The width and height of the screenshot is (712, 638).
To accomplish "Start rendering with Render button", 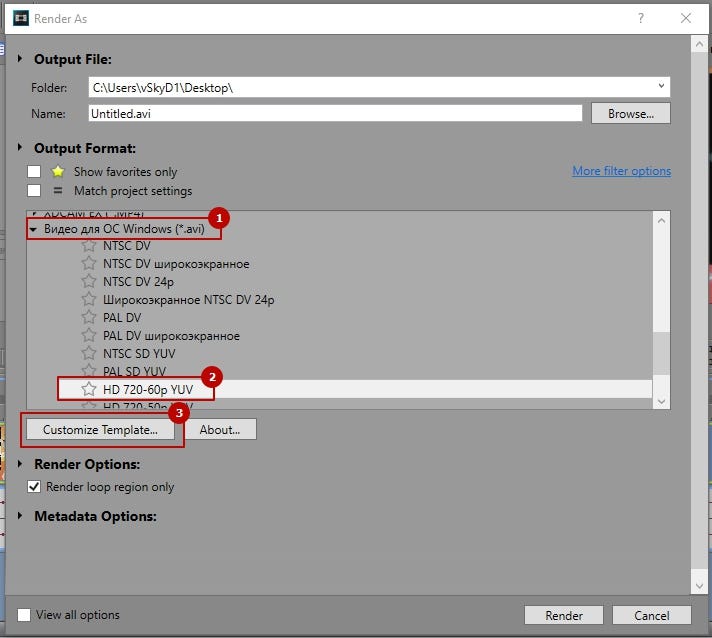I will click(564, 615).
